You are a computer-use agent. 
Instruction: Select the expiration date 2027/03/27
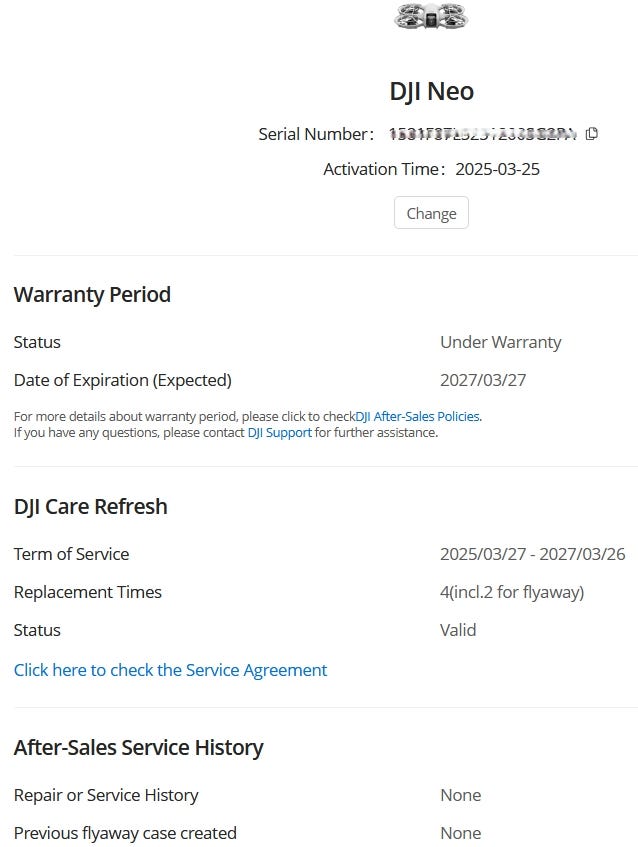click(x=483, y=380)
